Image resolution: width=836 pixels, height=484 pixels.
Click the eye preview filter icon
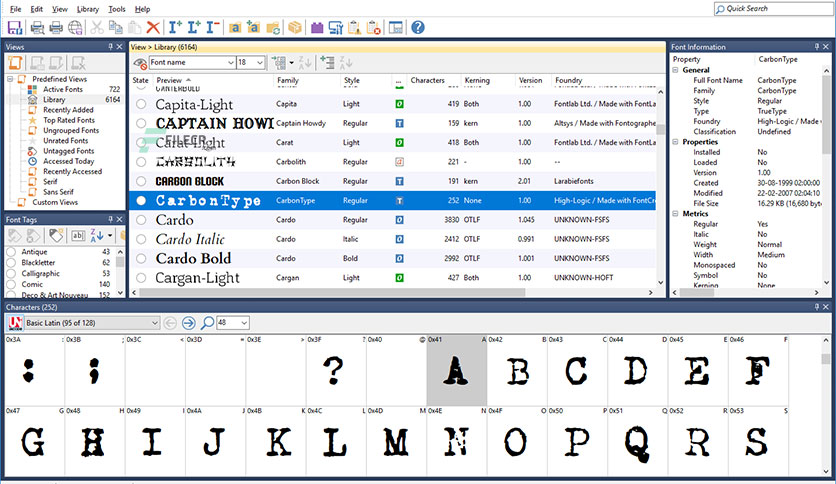(140, 63)
